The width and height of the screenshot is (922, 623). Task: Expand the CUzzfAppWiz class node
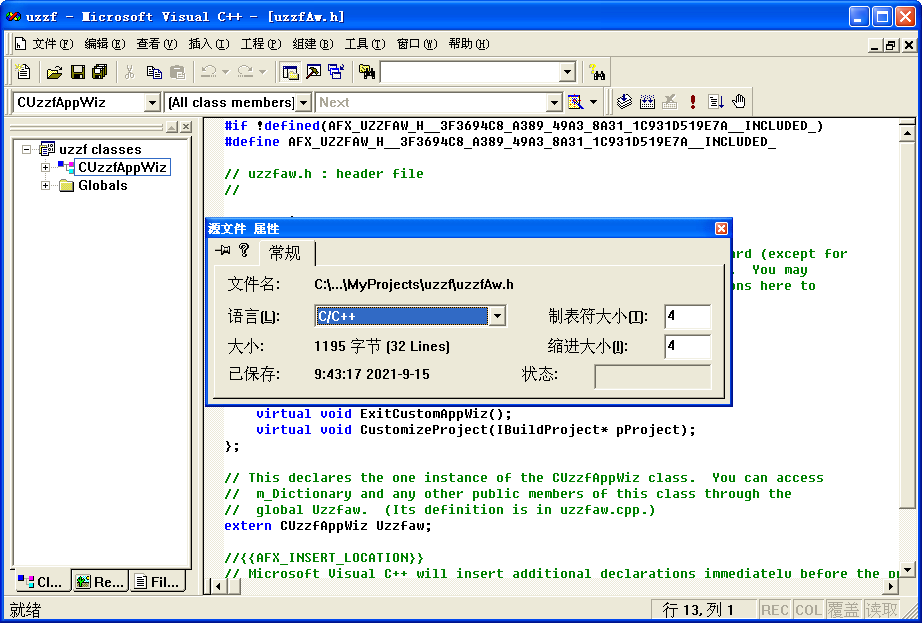[45, 168]
